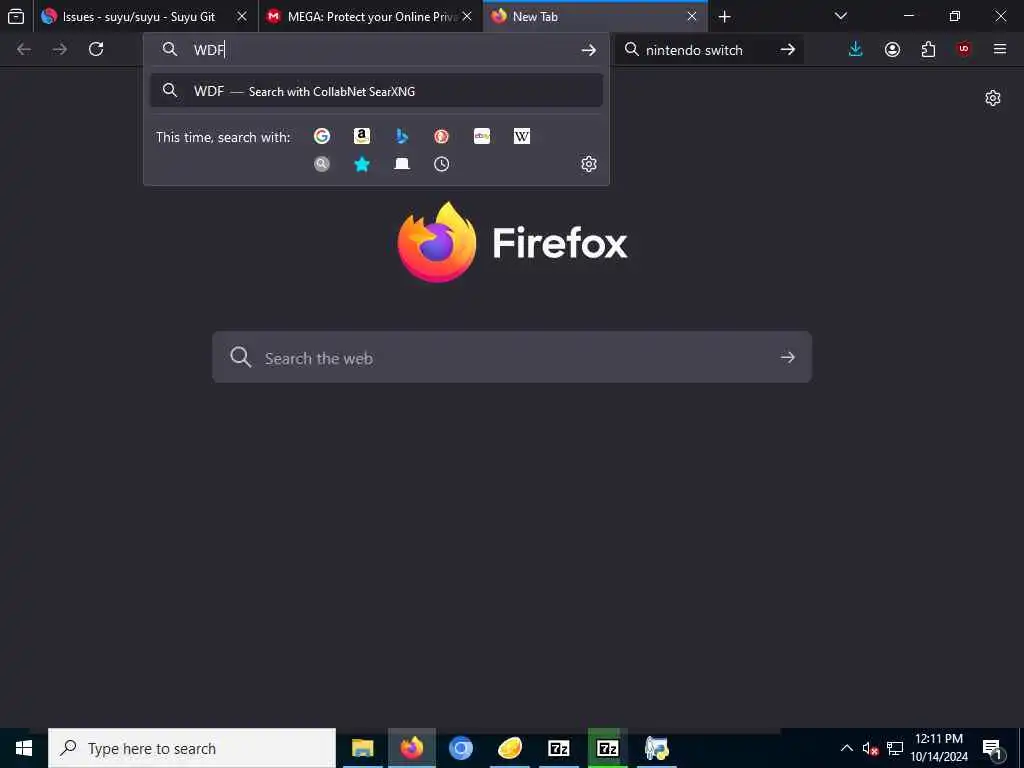Open the uBlock Origin extension

963,49
